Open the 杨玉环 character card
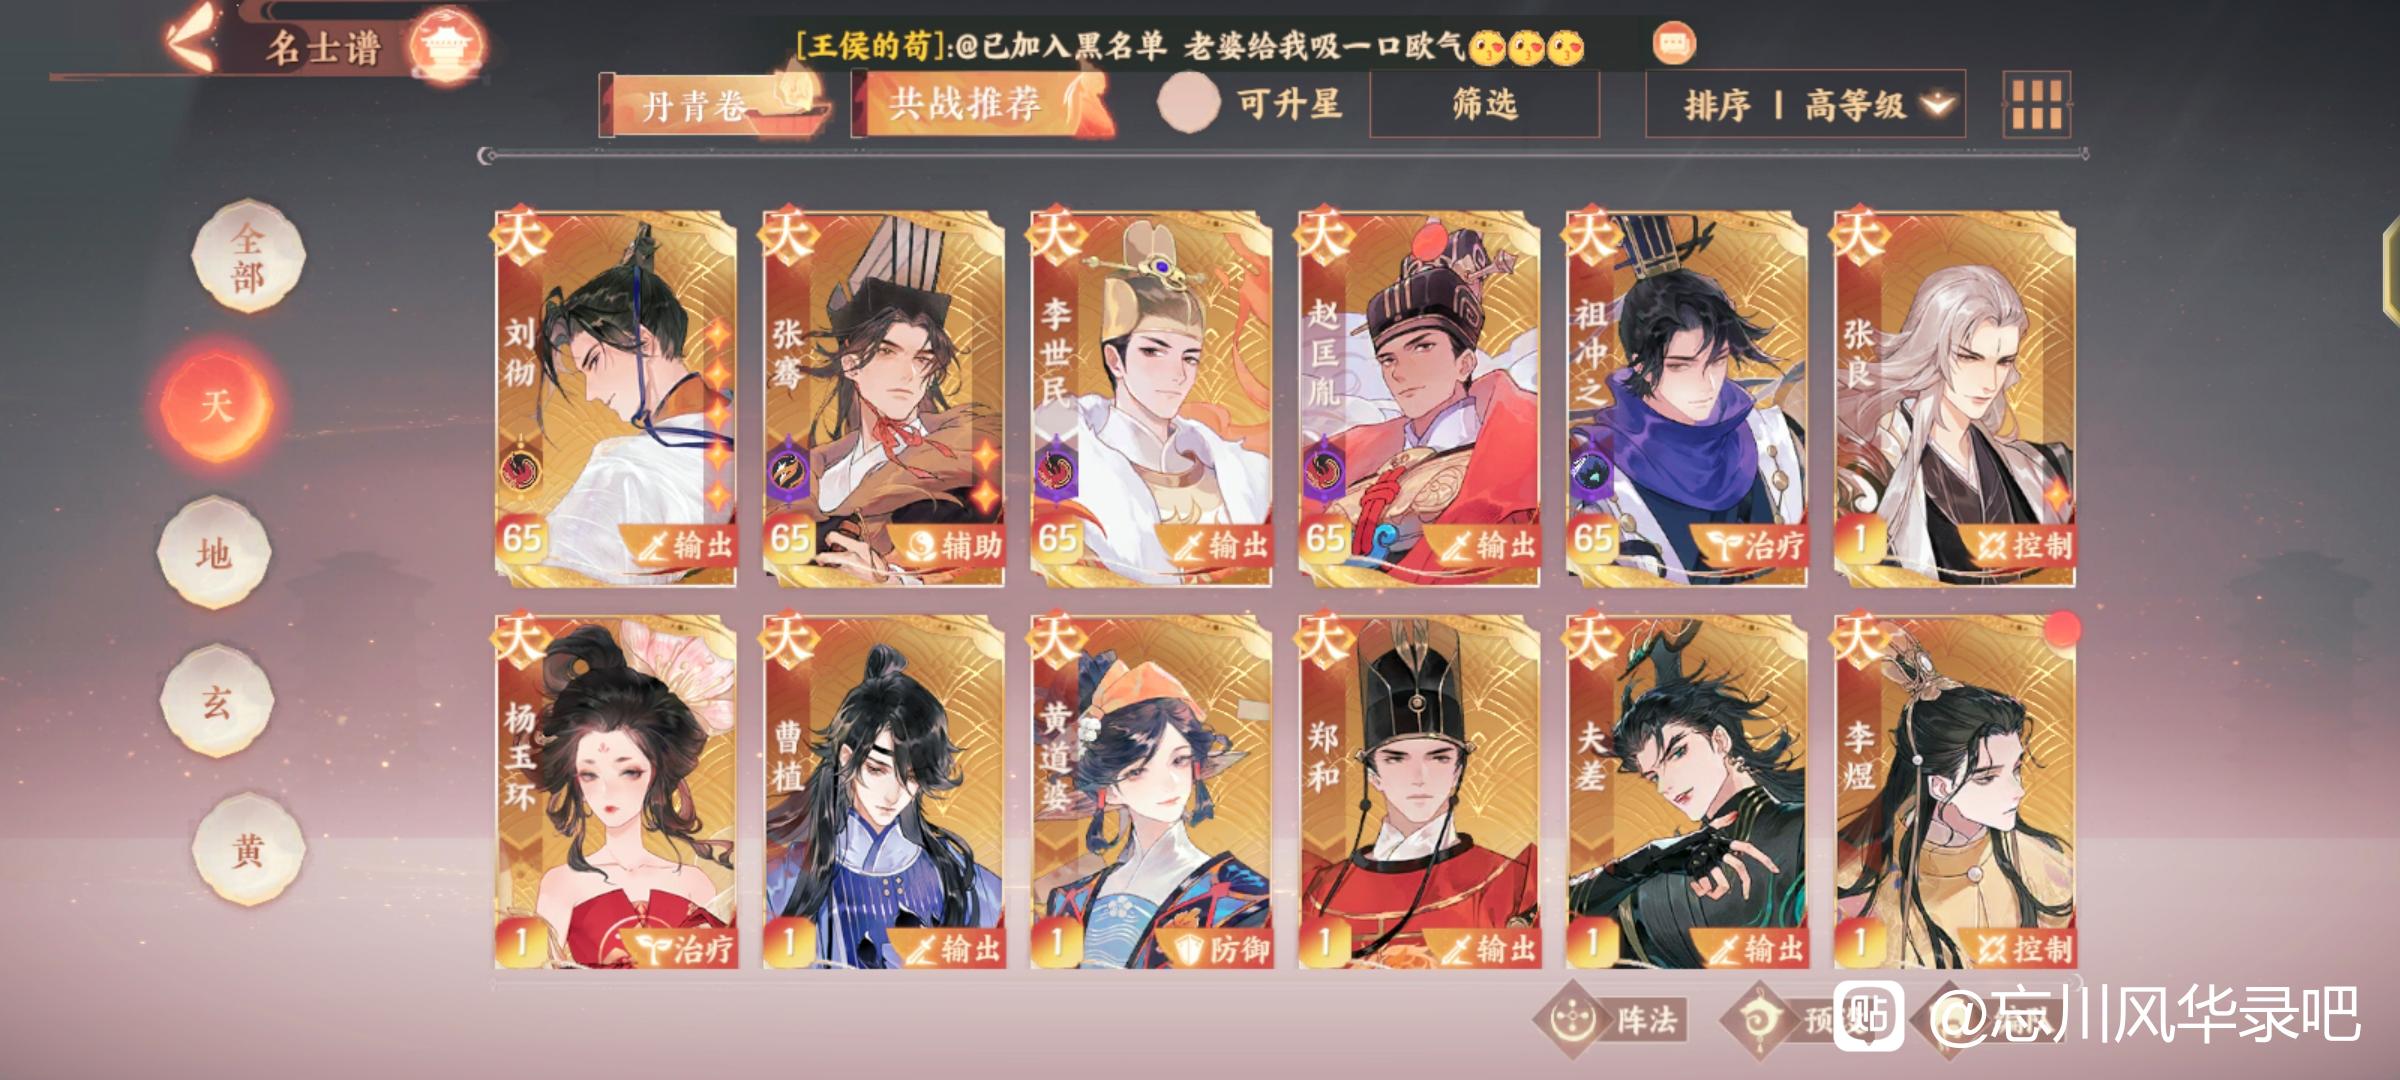The height and width of the screenshot is (1080, 2400). pyautogui.click(x=616, y=792)
